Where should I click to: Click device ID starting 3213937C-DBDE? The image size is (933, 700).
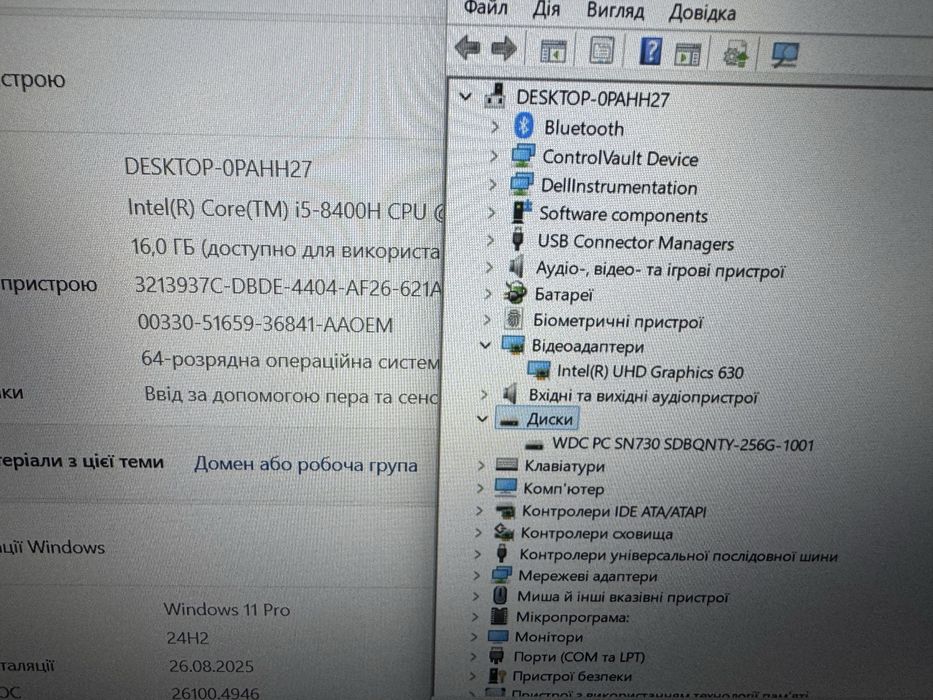coord(289,287)
